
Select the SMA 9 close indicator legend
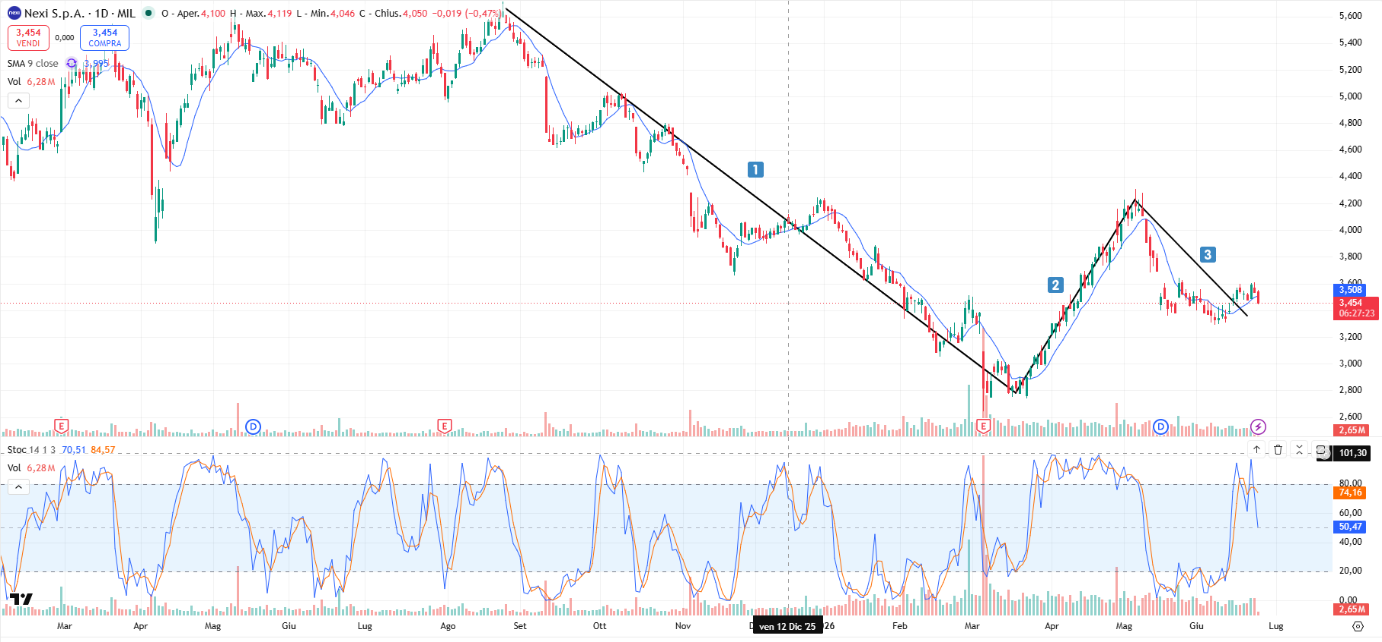(x=33, y=63)
